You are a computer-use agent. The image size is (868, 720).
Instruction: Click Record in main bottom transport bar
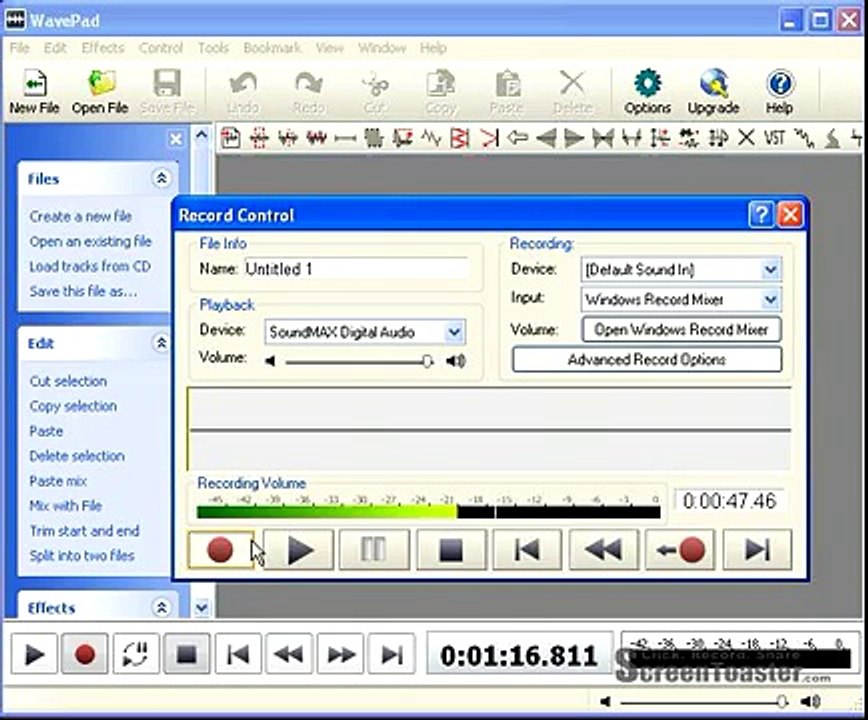(x=85, y=654)
